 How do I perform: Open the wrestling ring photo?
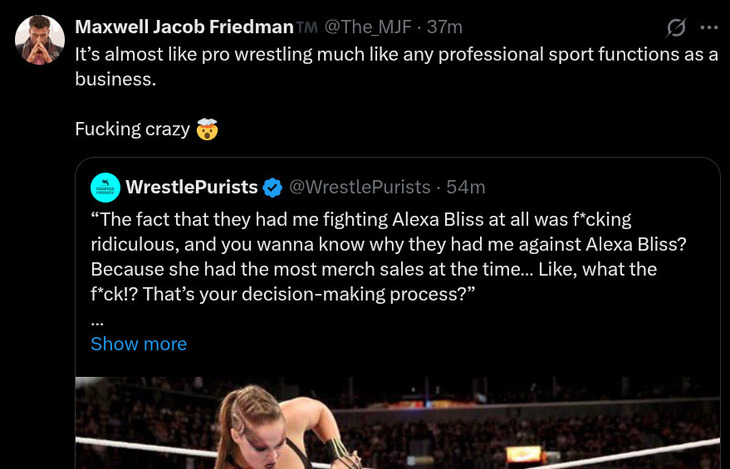click(x=398, y=423)
